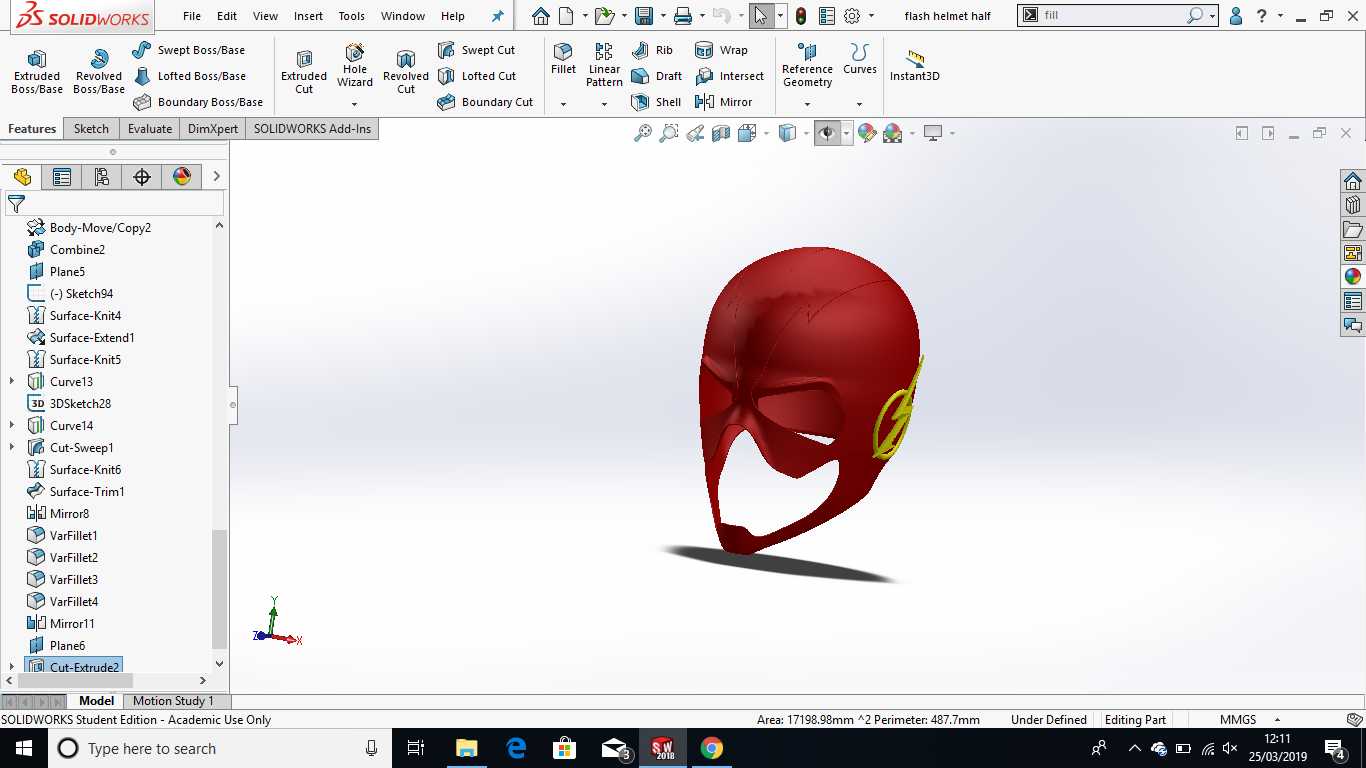Switch to the Sketch tab
Viewport: 1366px width, 768px height.
pos(91,128)
